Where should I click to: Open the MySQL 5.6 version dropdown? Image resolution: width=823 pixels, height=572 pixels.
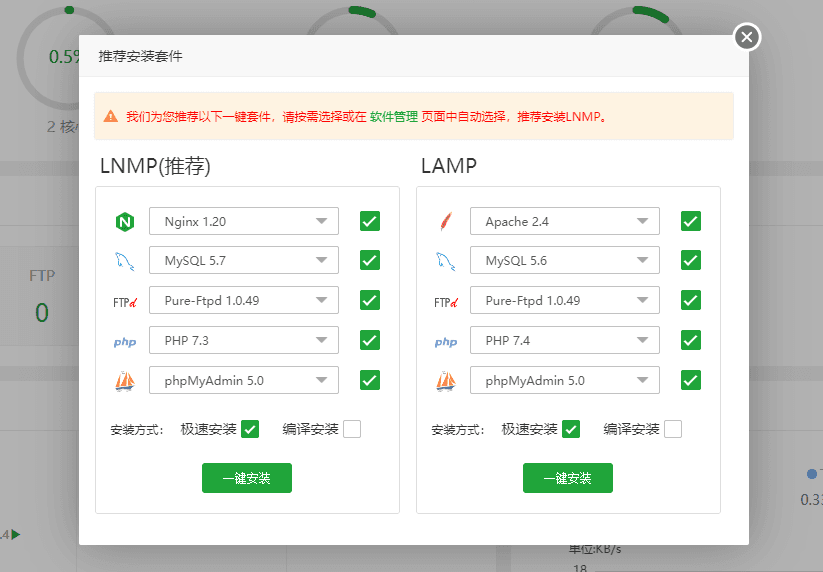(565, 260)
